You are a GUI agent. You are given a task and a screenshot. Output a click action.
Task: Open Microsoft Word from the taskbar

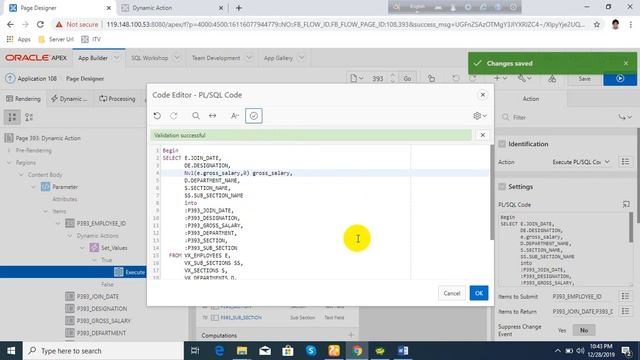click(403, 351)
